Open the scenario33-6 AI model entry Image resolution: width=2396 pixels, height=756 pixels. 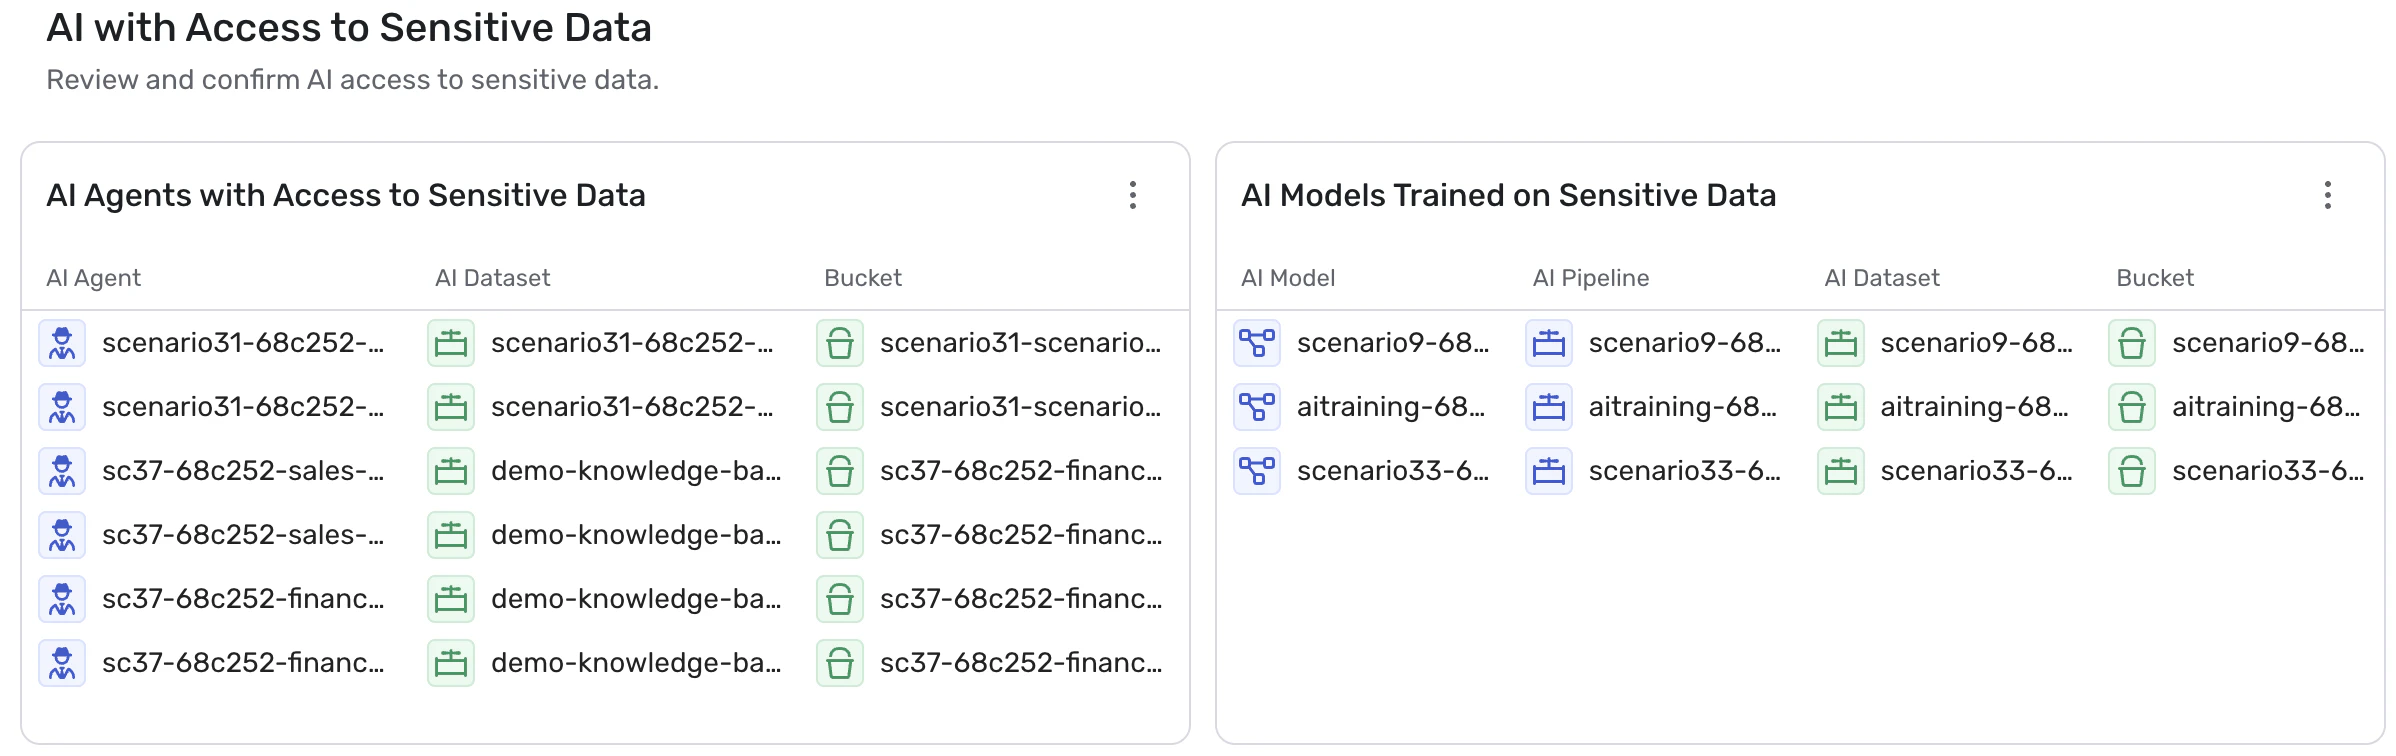(1392, 471)
